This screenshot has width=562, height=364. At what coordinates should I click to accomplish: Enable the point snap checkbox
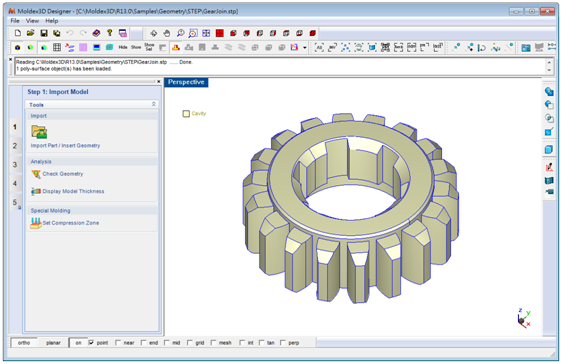point(91,343)
